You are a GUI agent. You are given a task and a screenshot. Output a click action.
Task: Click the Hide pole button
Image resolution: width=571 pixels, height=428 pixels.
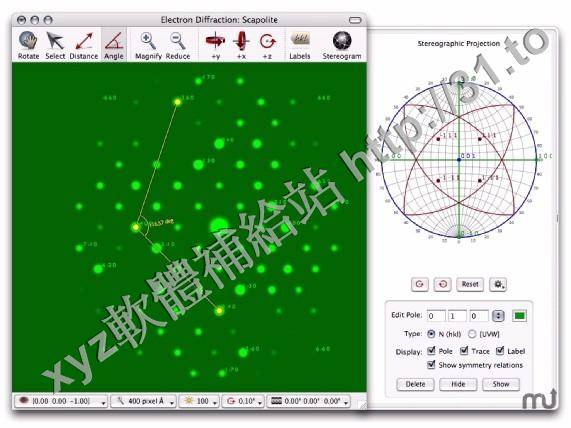[x=458, y=384]
